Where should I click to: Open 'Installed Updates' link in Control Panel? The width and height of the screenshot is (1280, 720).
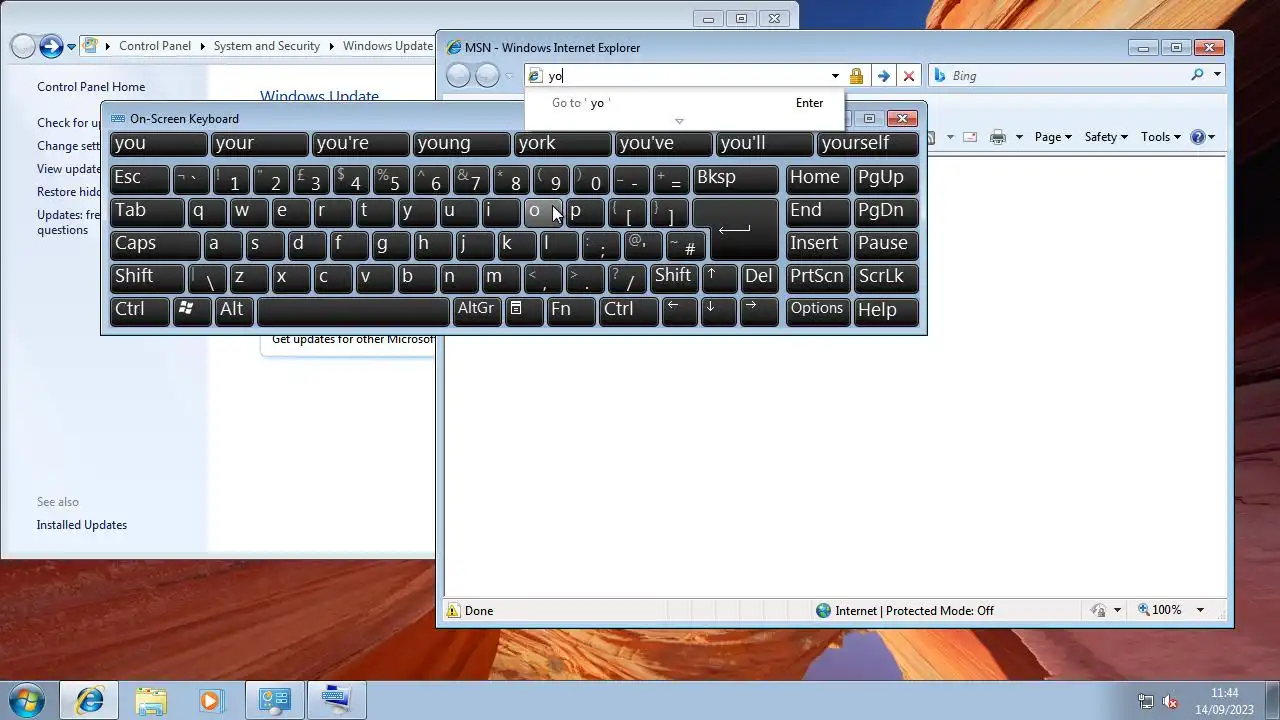[82, 525]
